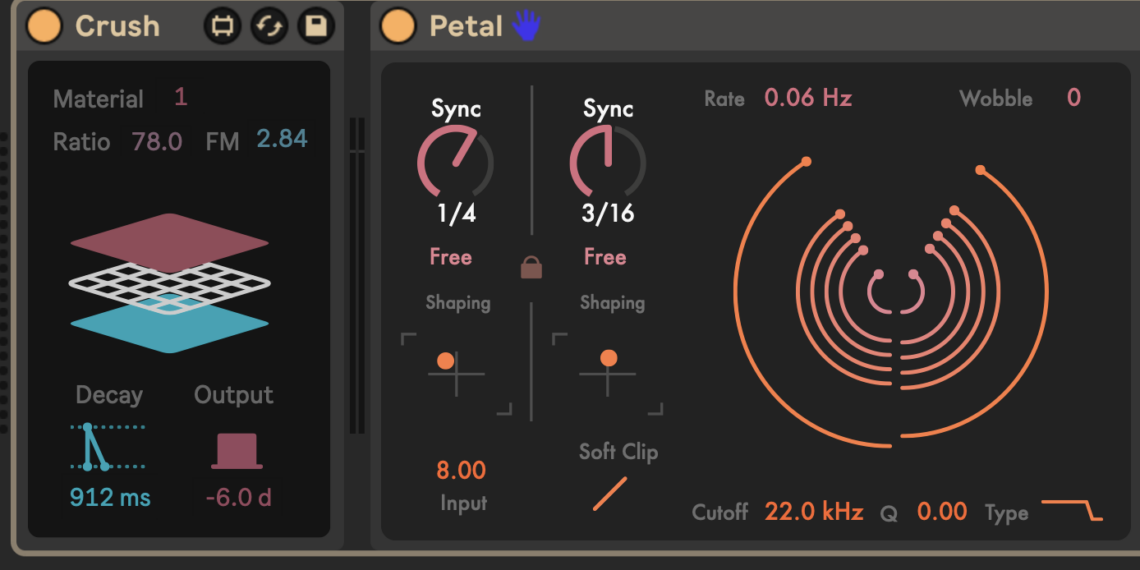
Task: Click the right Sync knob set to 3/16
Action: 607,165
